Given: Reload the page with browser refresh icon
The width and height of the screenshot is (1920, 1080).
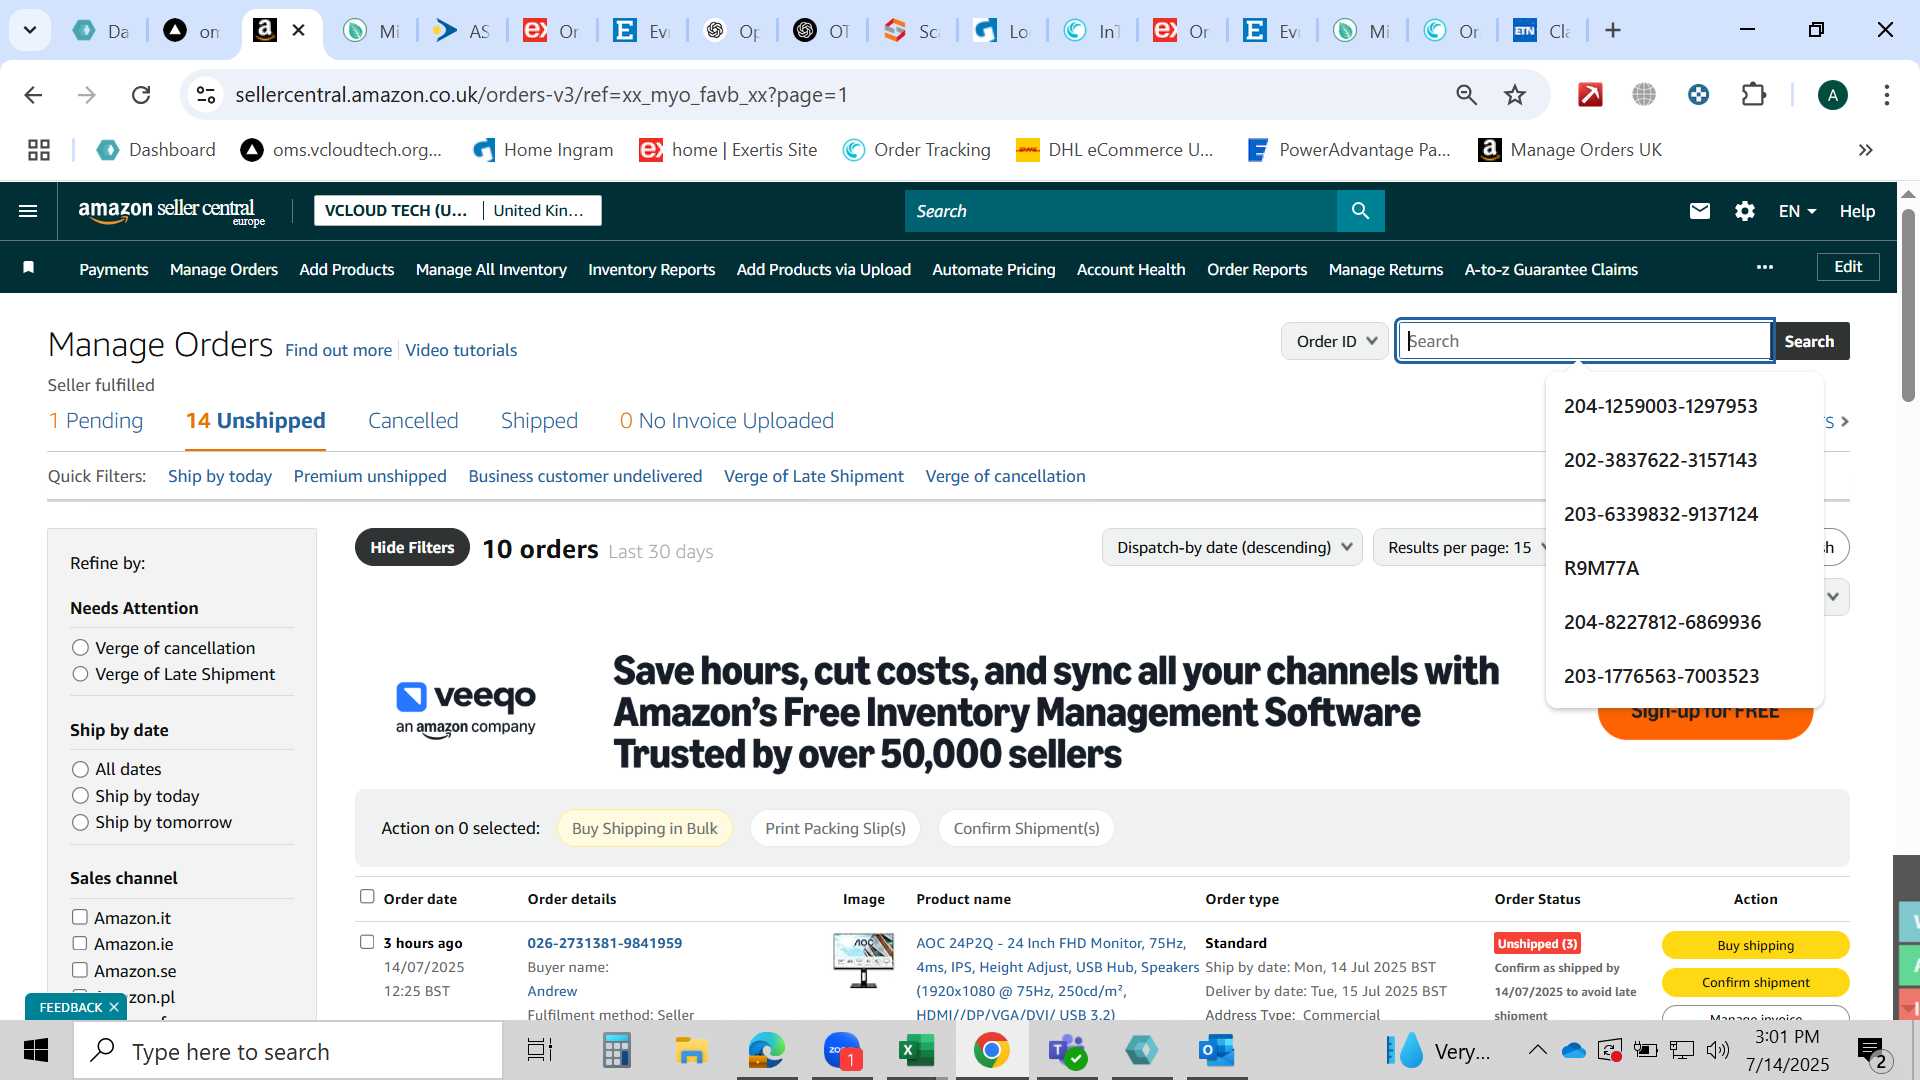Looking at the screenshot, I should pos(141,95).
